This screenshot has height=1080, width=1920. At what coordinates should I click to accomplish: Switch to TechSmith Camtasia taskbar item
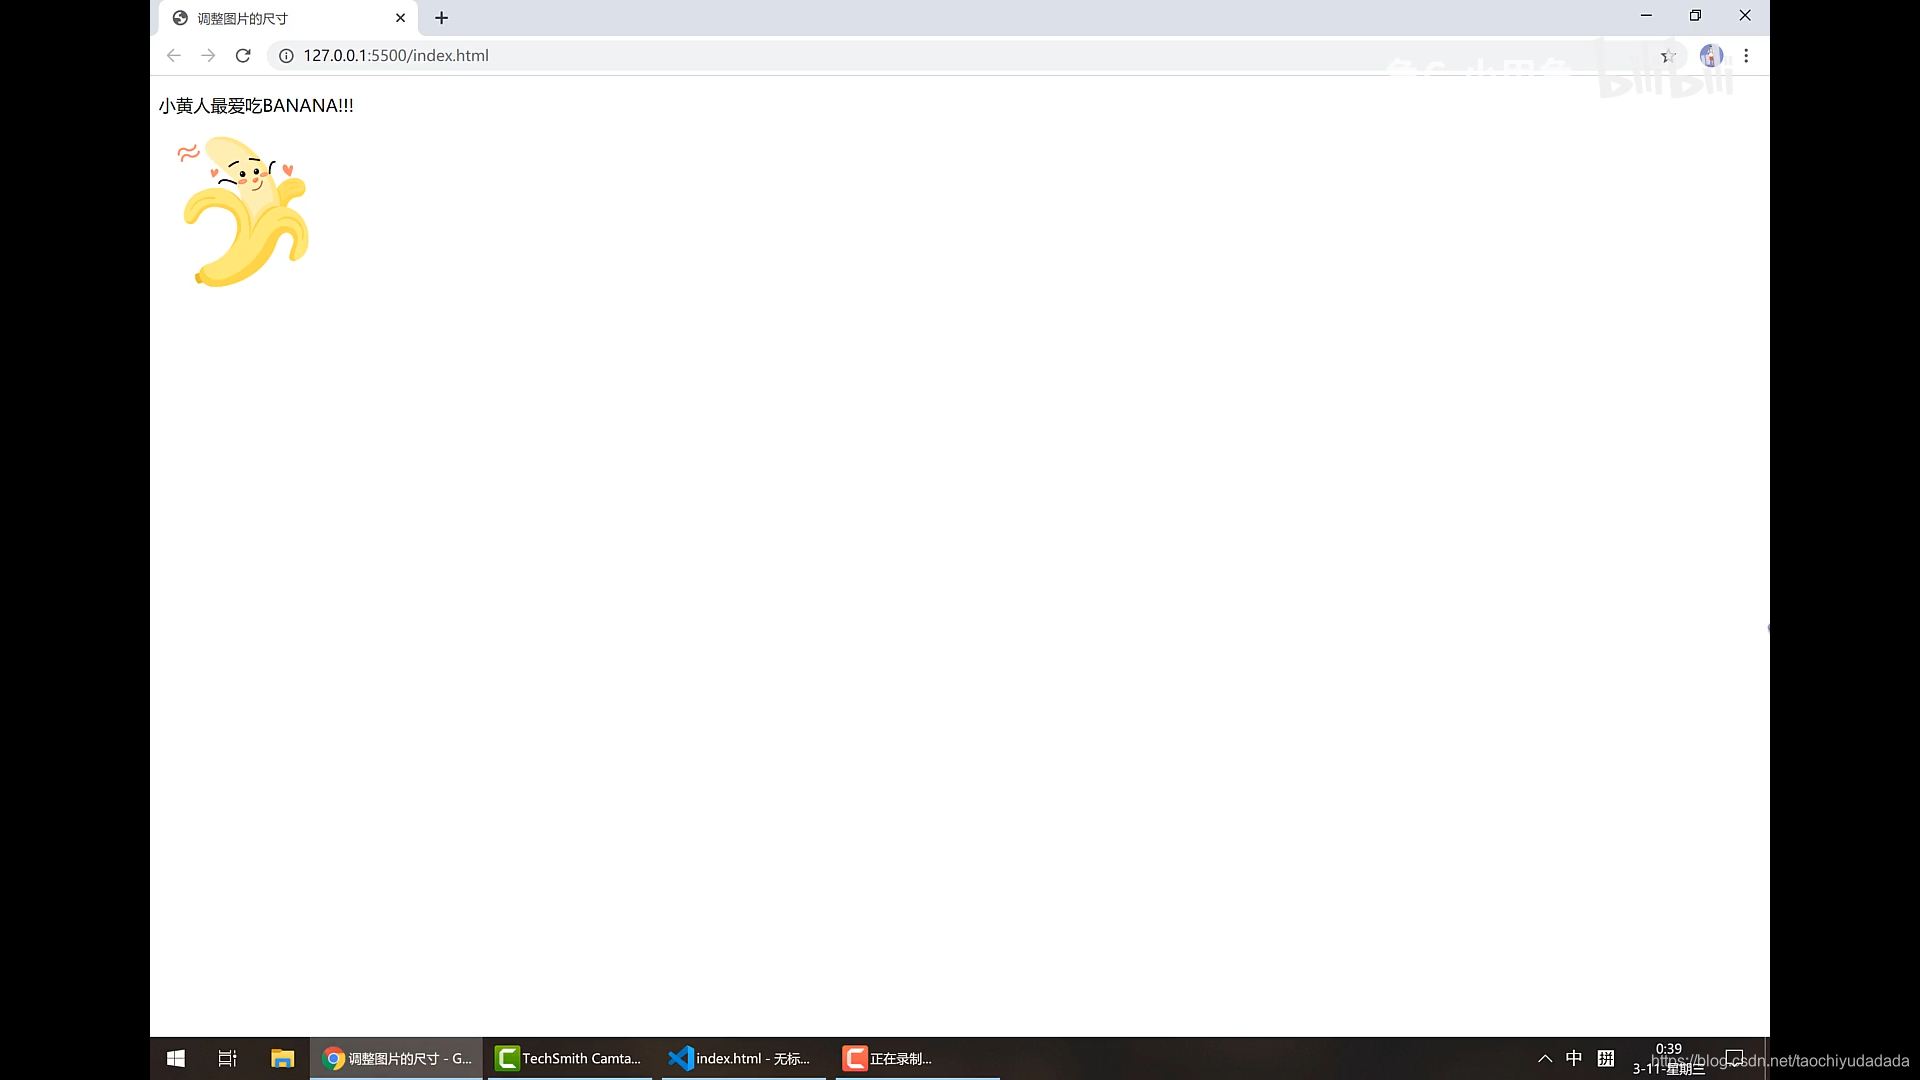[x=569, y=1058]
